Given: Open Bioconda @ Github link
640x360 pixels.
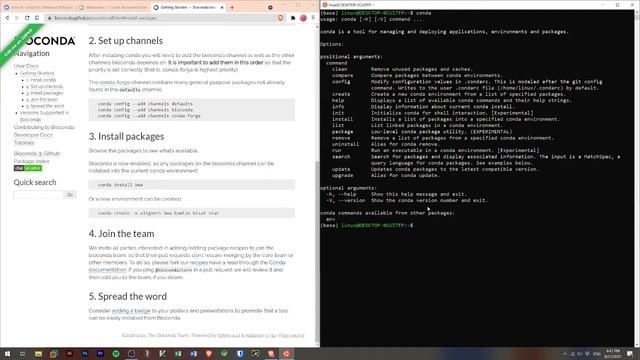Looking at the screenshot, I should click(37, 153).
